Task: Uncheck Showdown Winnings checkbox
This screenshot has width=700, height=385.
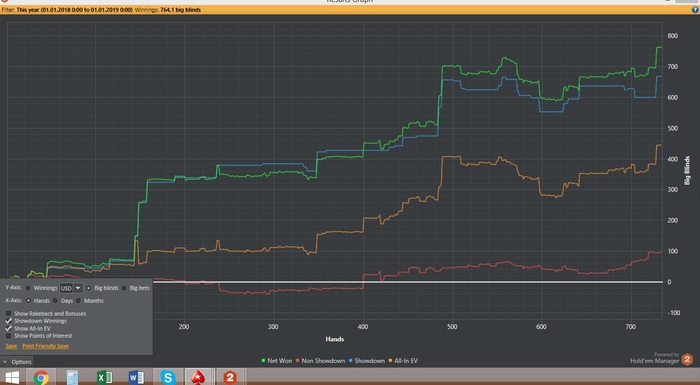Action: click(x=8, y=321)
